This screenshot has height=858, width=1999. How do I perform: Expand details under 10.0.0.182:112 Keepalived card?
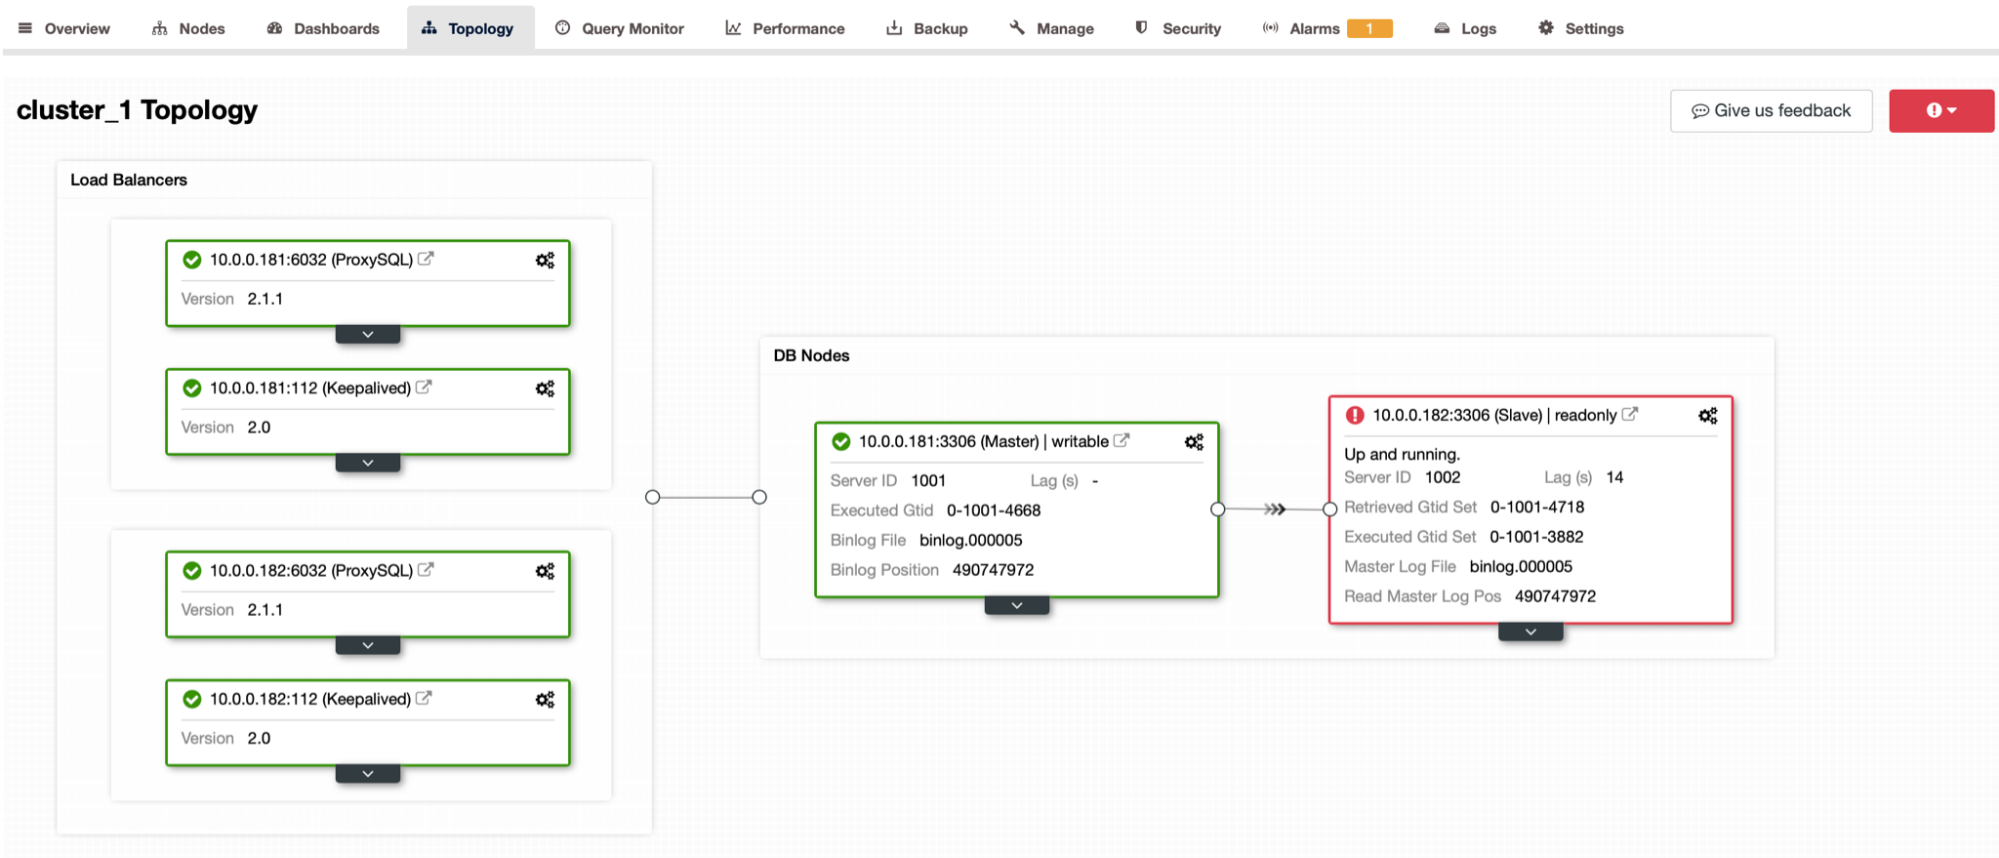(368, 773)
